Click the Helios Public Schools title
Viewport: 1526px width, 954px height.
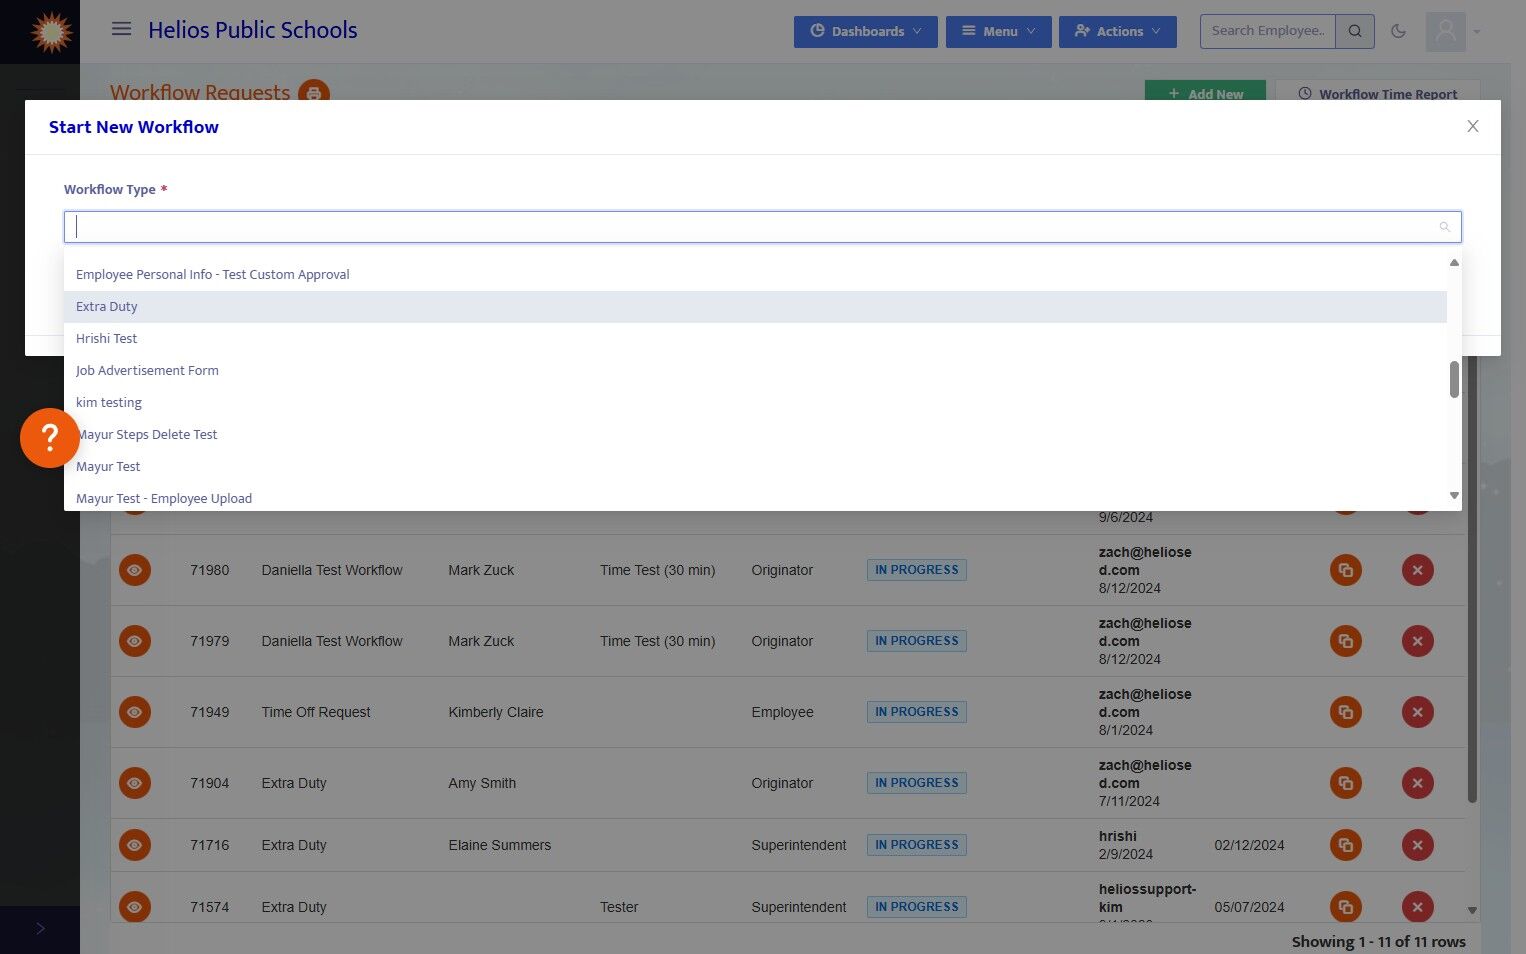(x=253, y=30)
